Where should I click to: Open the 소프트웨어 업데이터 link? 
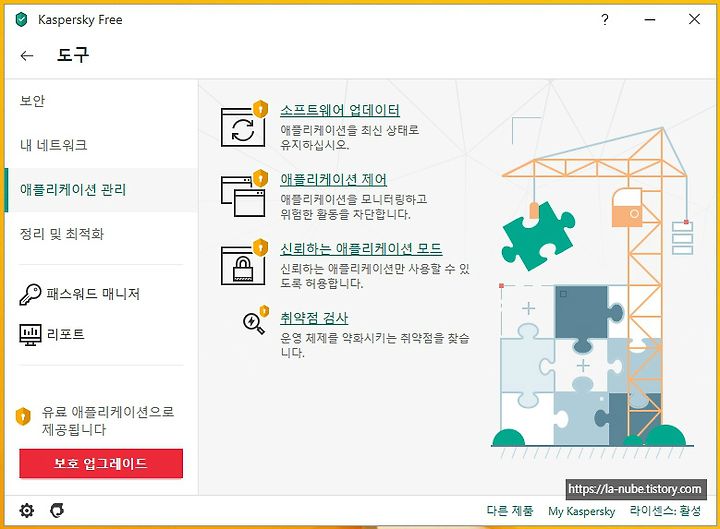pos(340,110)
